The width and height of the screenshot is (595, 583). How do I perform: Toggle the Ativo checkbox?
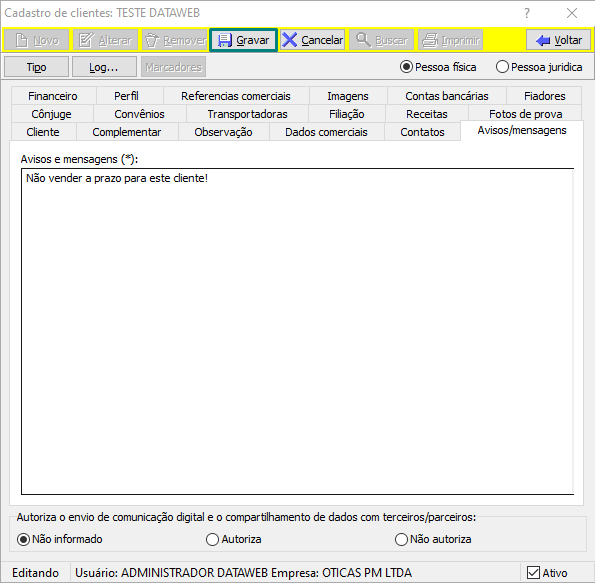[x=533, y=572]
